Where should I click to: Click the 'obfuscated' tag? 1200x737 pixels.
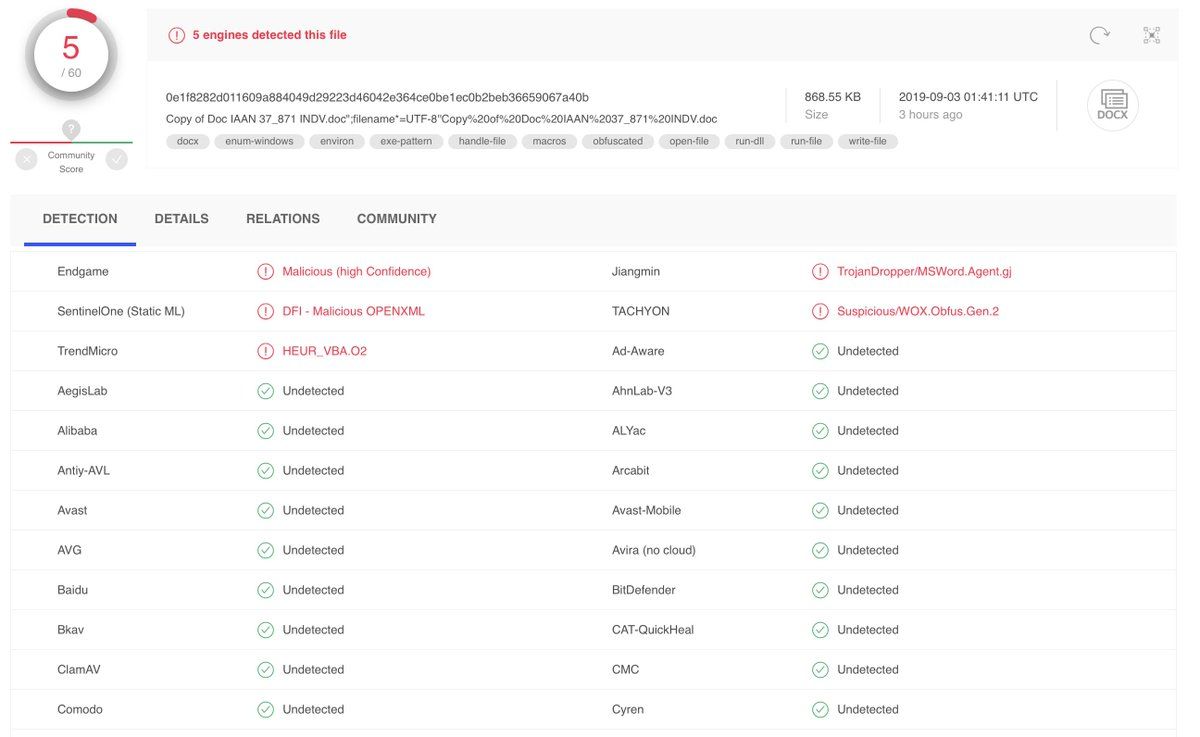(617, 142)
